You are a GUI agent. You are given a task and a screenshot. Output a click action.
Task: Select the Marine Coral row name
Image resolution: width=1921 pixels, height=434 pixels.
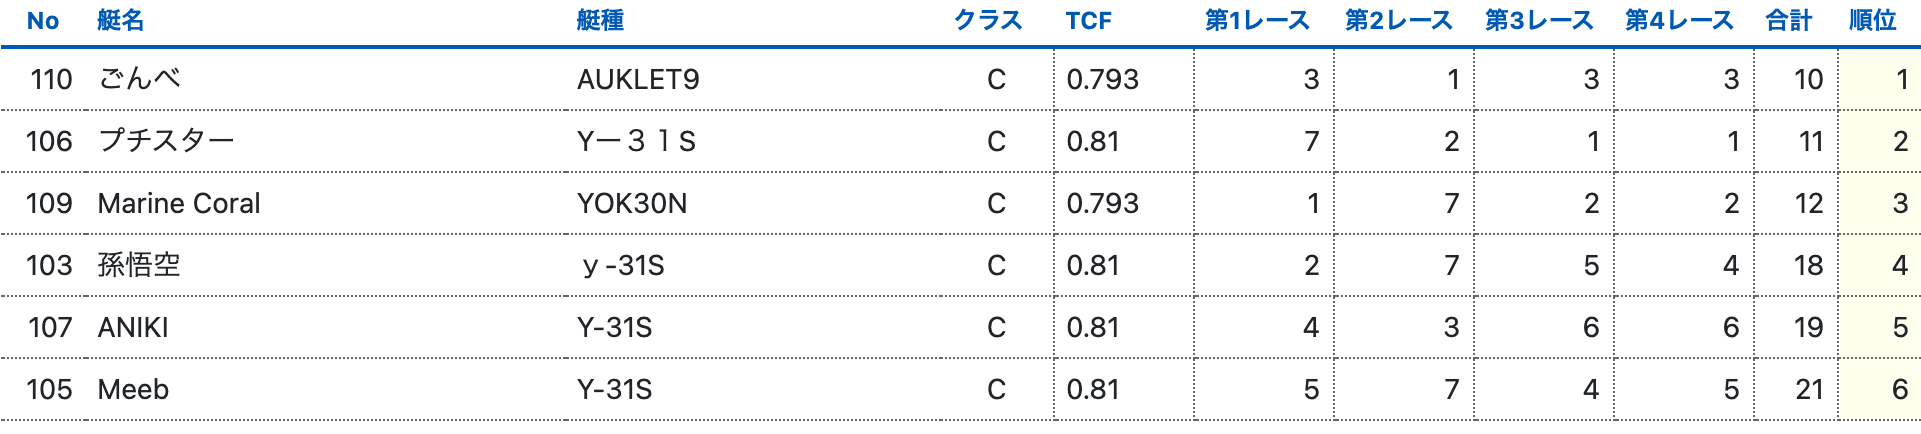point(179,203)
